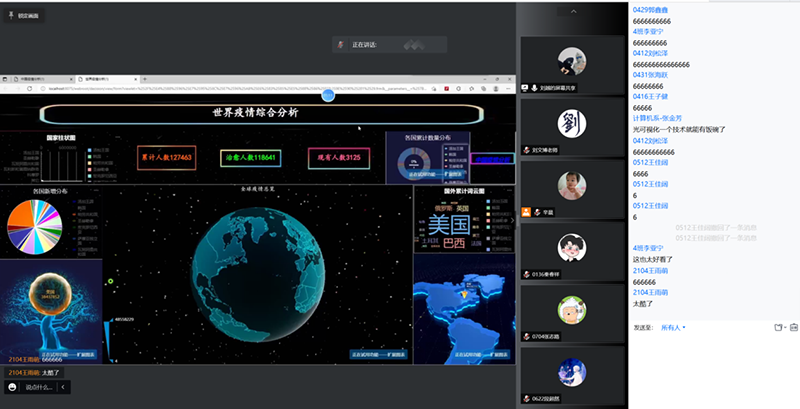The width and height of the screenshot is (800, 409).
Task: Open the 所有人 recipient dropdown
Action: click(x=672, y=327)
